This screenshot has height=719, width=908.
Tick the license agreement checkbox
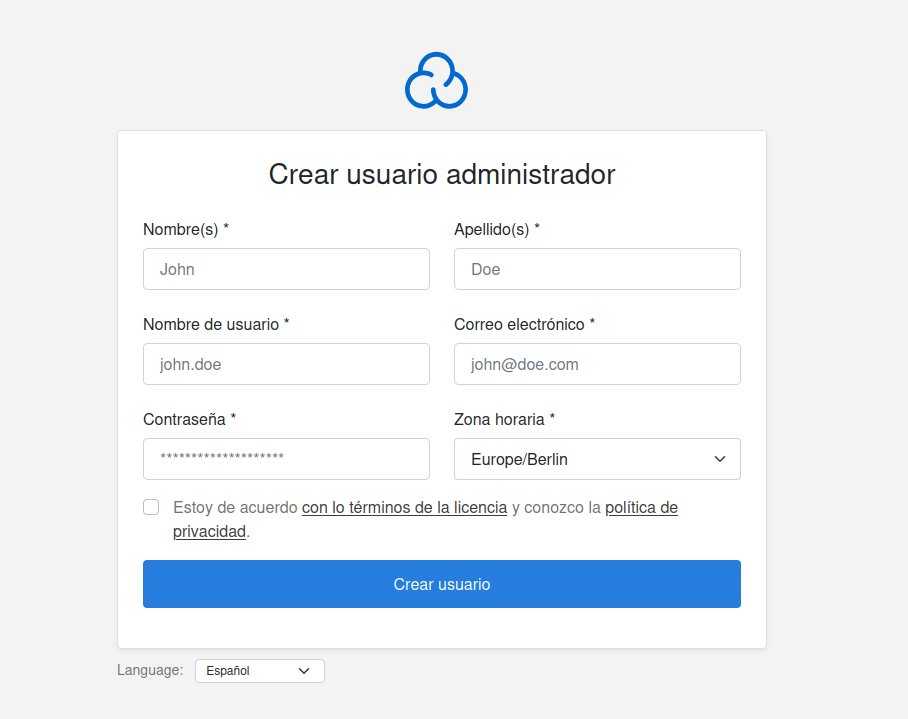click(x=151, y=507)
